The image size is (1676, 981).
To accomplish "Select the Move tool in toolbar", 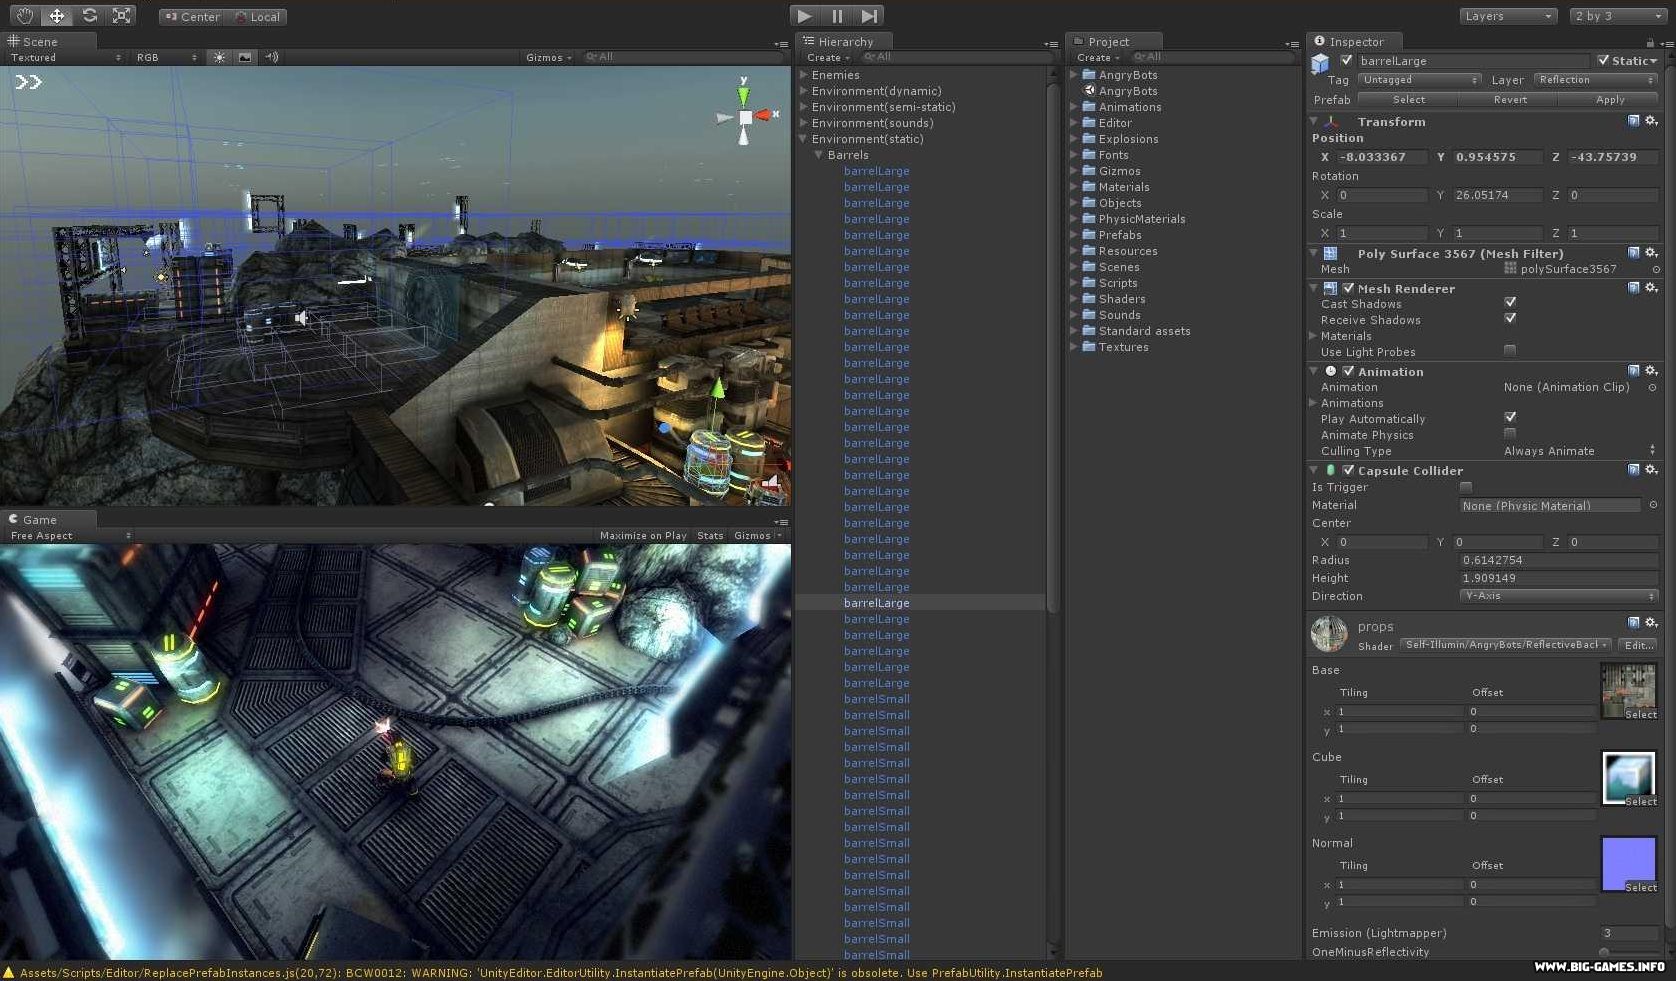I will [57, 16].
